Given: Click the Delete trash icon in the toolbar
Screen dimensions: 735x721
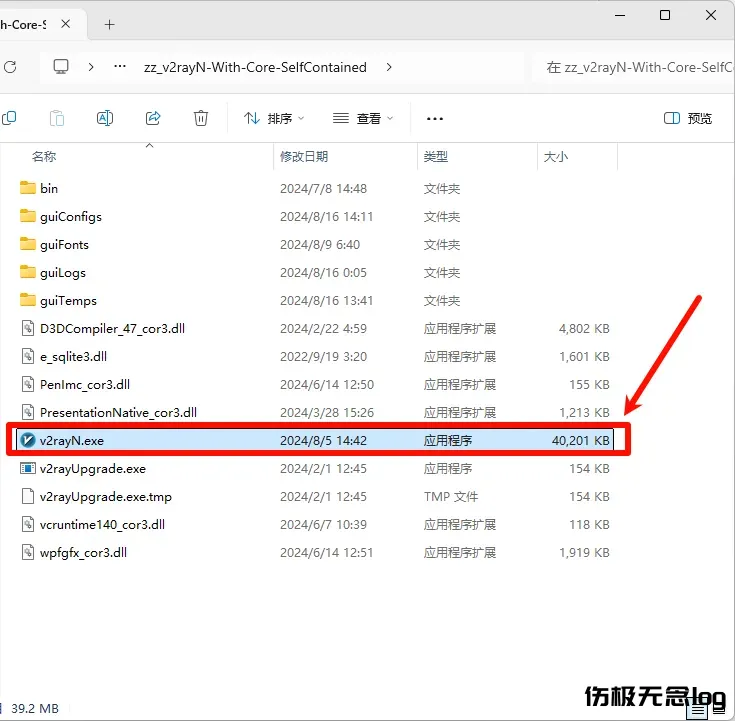Looking at the screenshot, I should 201,118.
